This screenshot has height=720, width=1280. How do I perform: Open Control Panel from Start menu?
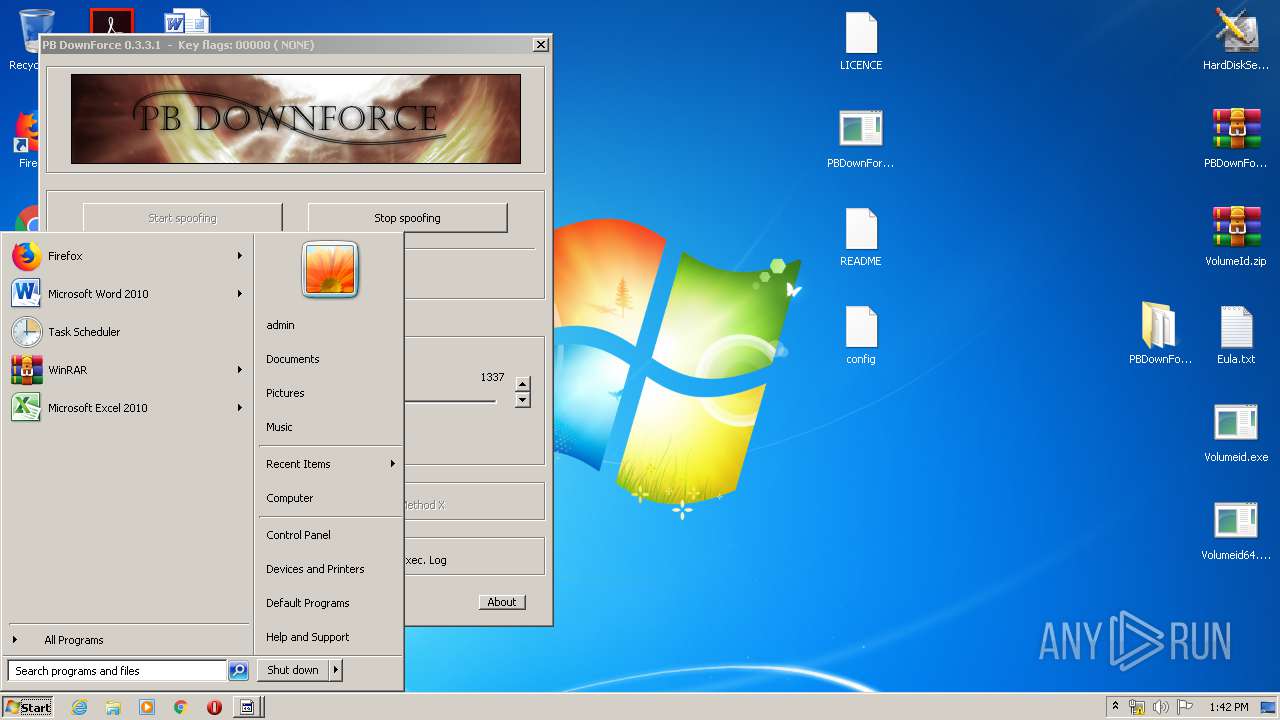pyautogui.click(x=329, y=535)
